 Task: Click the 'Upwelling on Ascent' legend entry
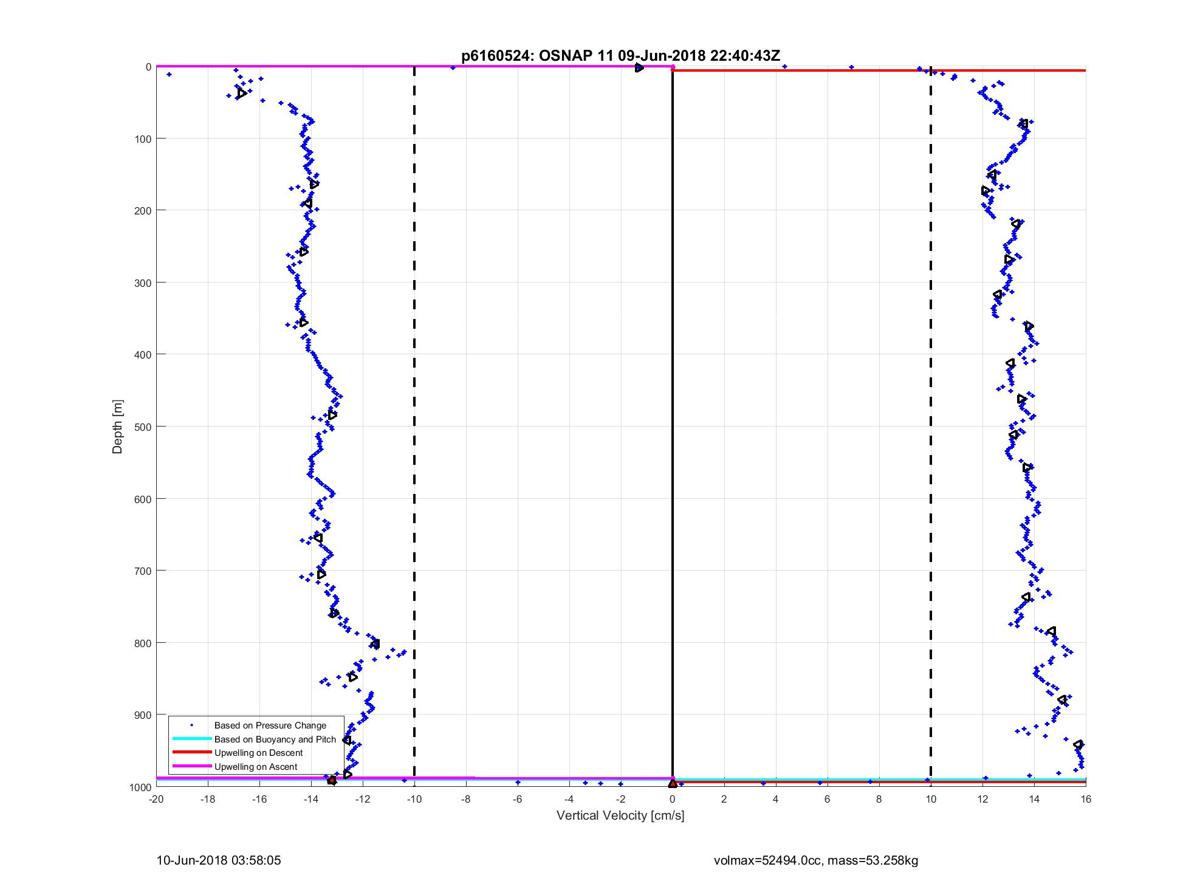256,766
